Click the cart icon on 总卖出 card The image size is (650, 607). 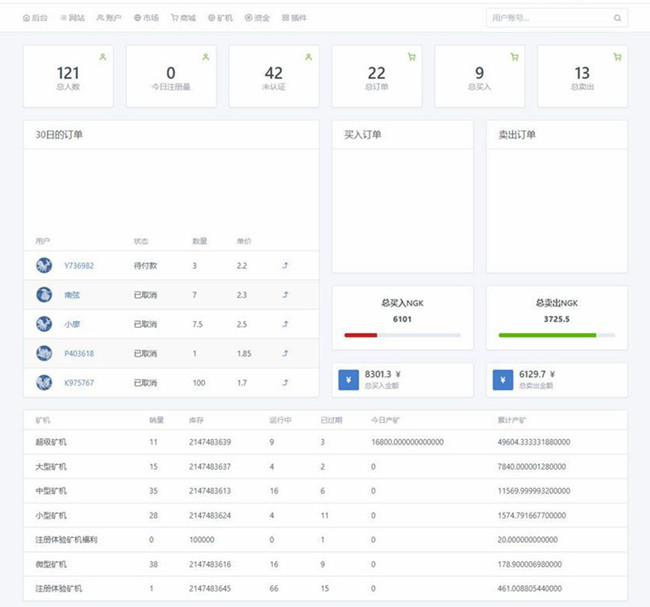click(617, 57)
